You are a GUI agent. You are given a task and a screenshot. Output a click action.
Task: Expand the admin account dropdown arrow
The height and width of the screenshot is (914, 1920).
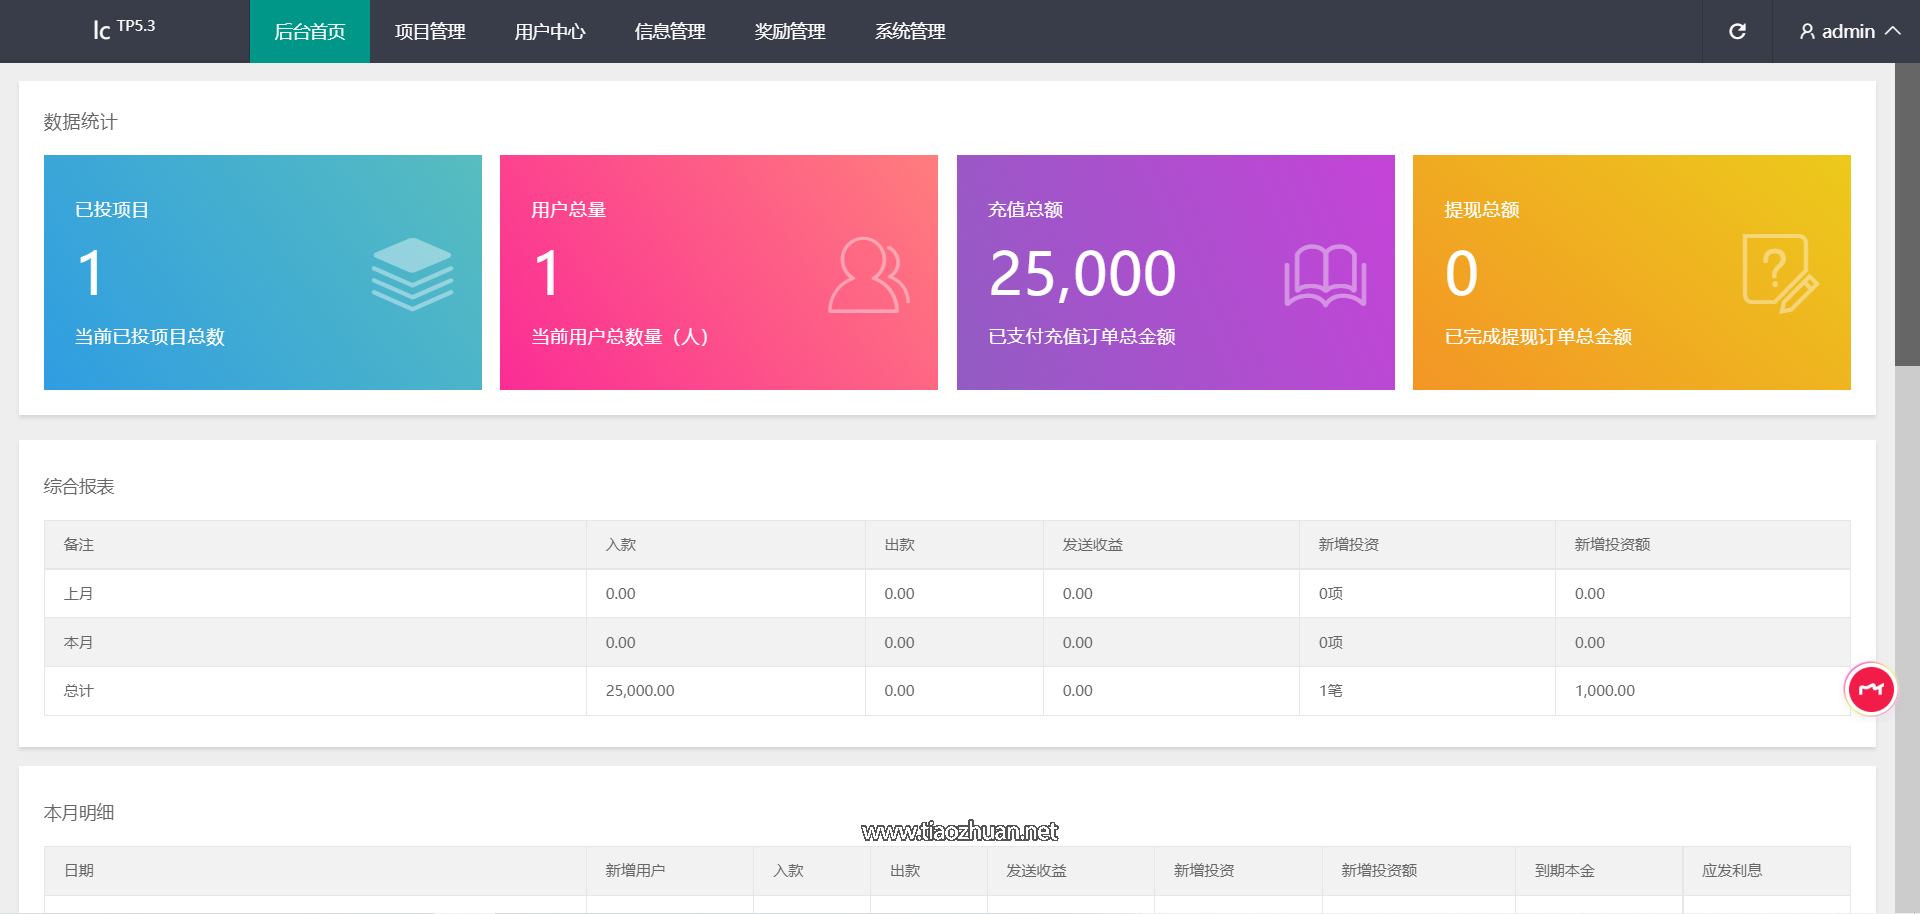[1893, 31]
